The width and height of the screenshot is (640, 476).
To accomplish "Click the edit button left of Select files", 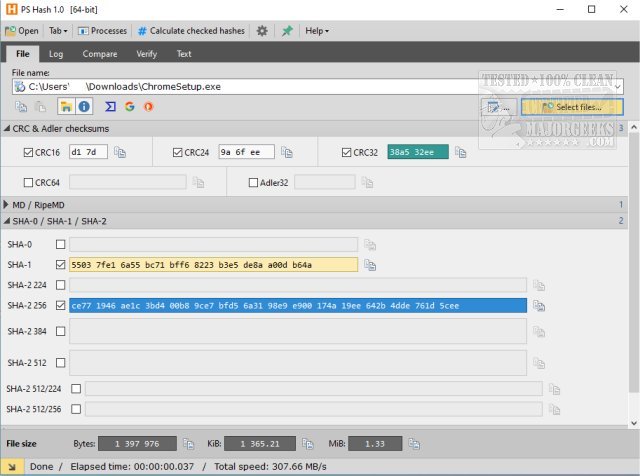I will (x=499, y=107).
